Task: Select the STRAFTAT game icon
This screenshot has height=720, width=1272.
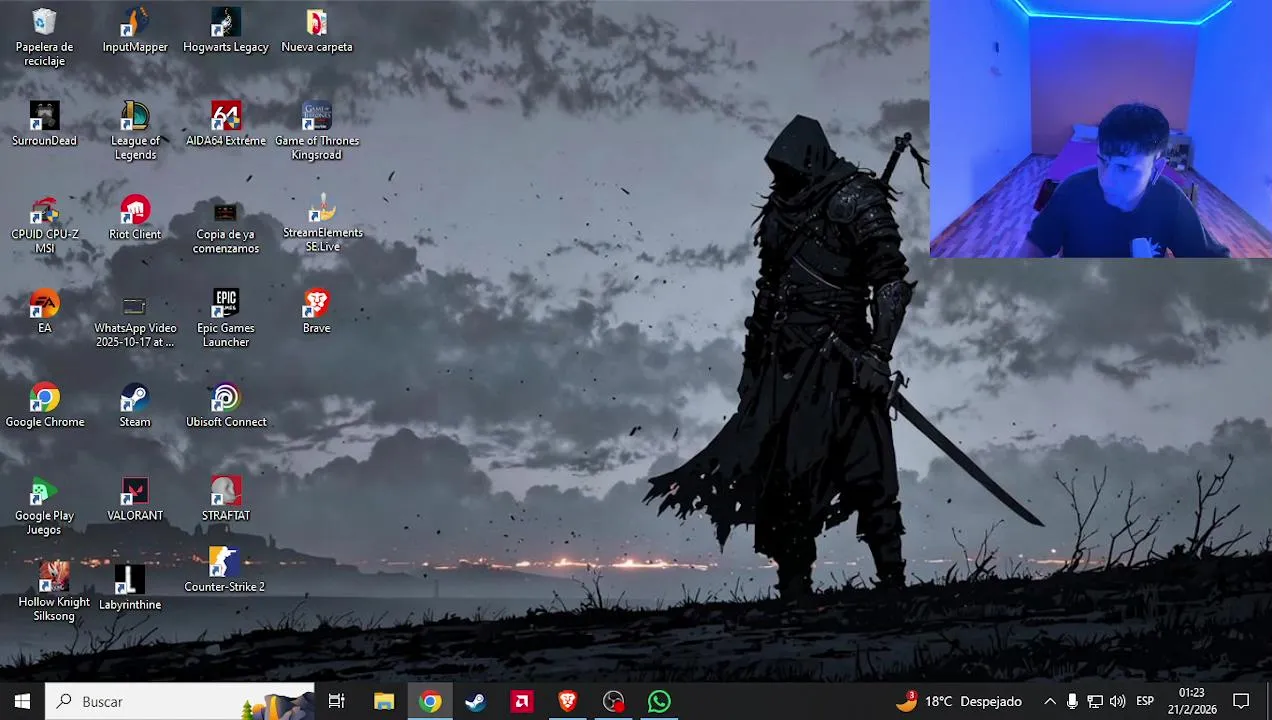Action: tap(226, 499)
